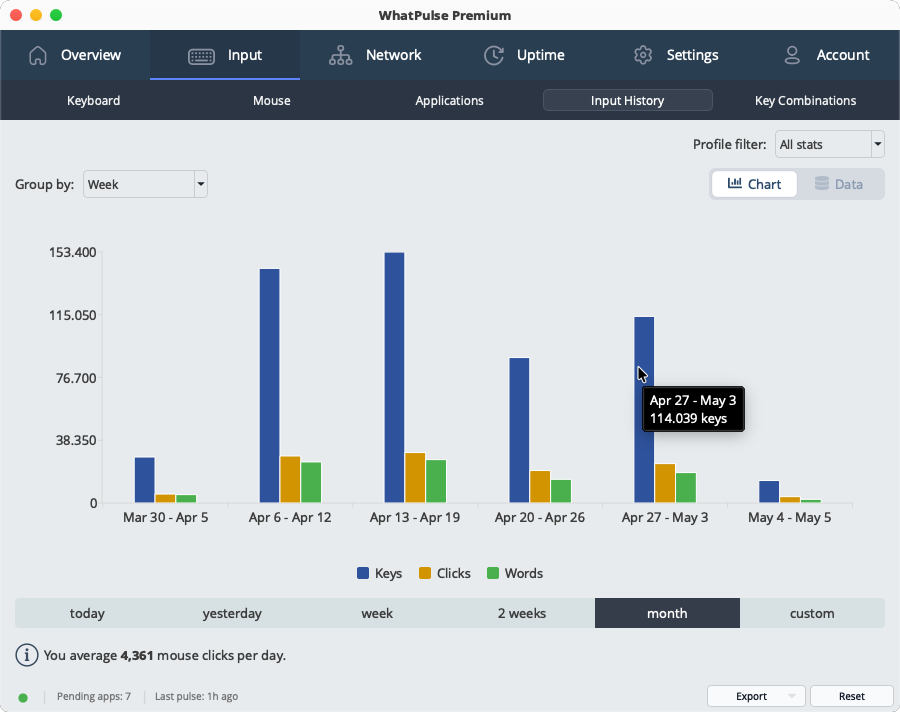Expand the Export button arrow

click(x=792, y=696)
